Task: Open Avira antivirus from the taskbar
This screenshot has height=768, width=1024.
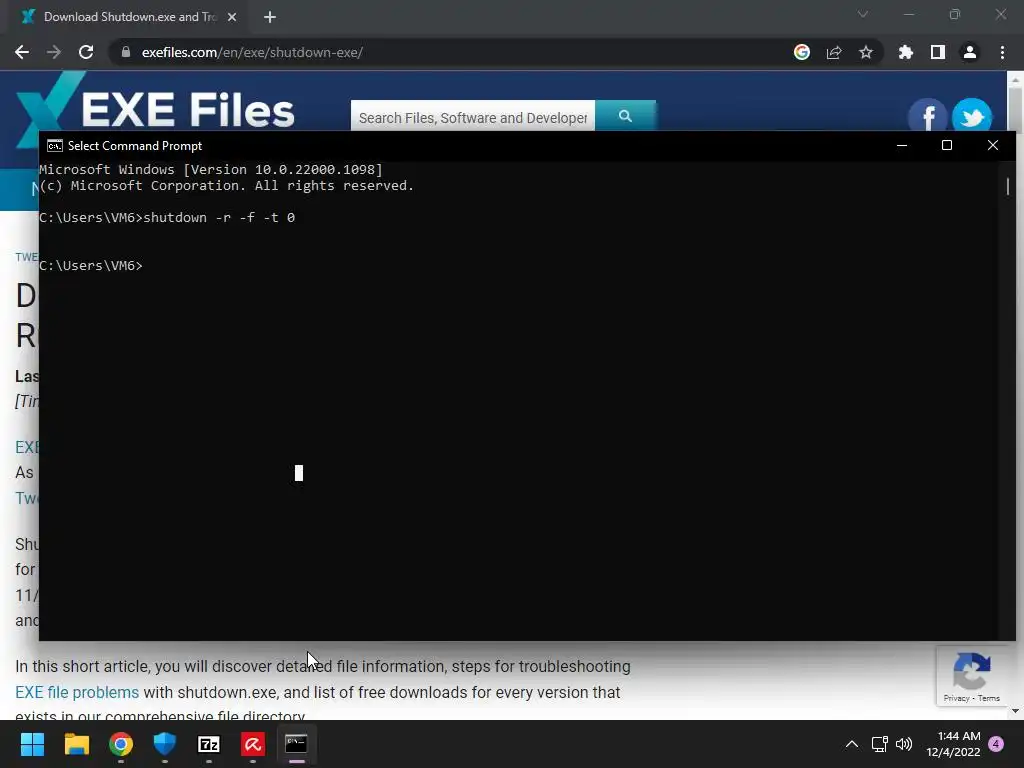Action: click(253, 744)
